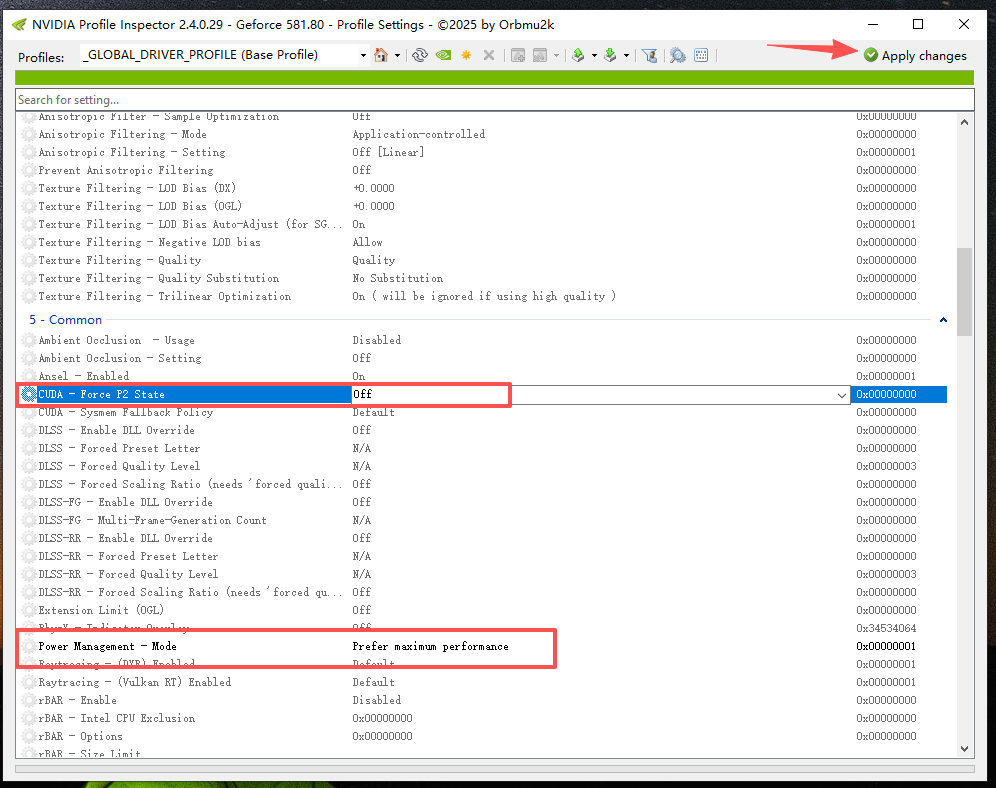Click the gear icon beside Extension Limit (OGL)

click(29, 610)
